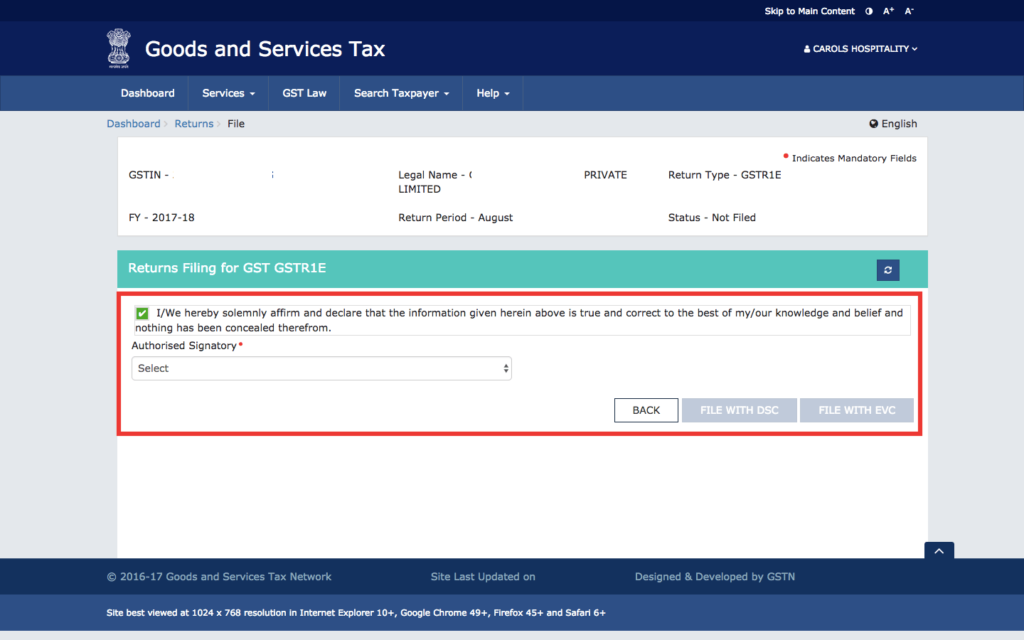Click the FILE WITH DSC button

click(739, 410)
